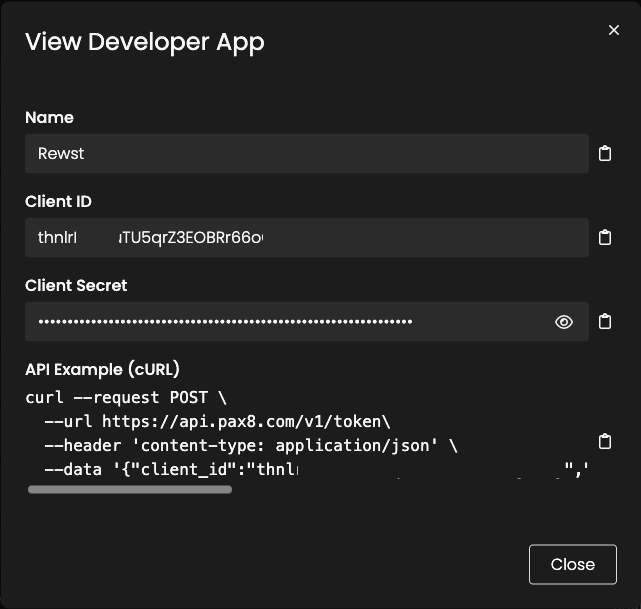Click the Client ID label
The height and width of the screenshot is (609, 641).
tap(58, 201)
